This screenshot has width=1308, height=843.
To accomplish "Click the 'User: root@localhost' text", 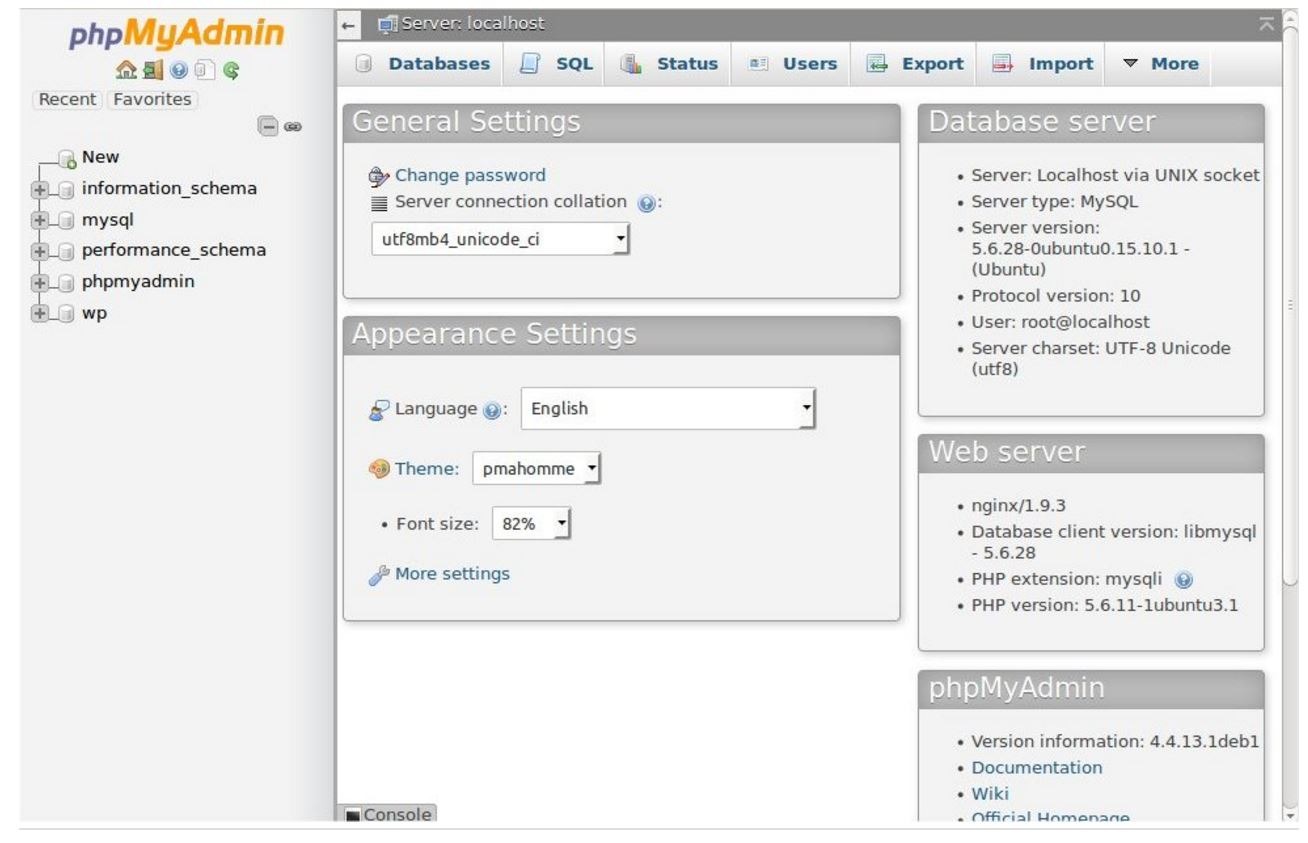I will pyautogui.click(x=1060, y=322).
